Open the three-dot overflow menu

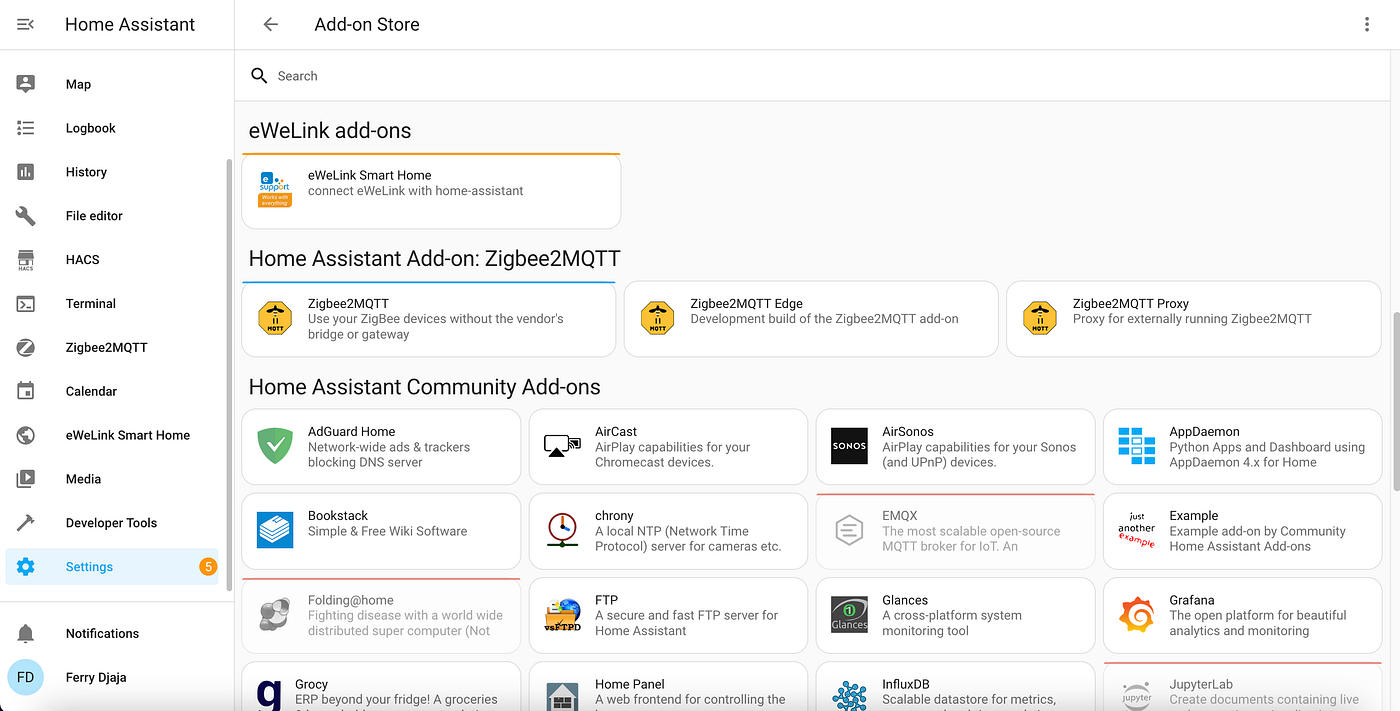click(1366, 24)
